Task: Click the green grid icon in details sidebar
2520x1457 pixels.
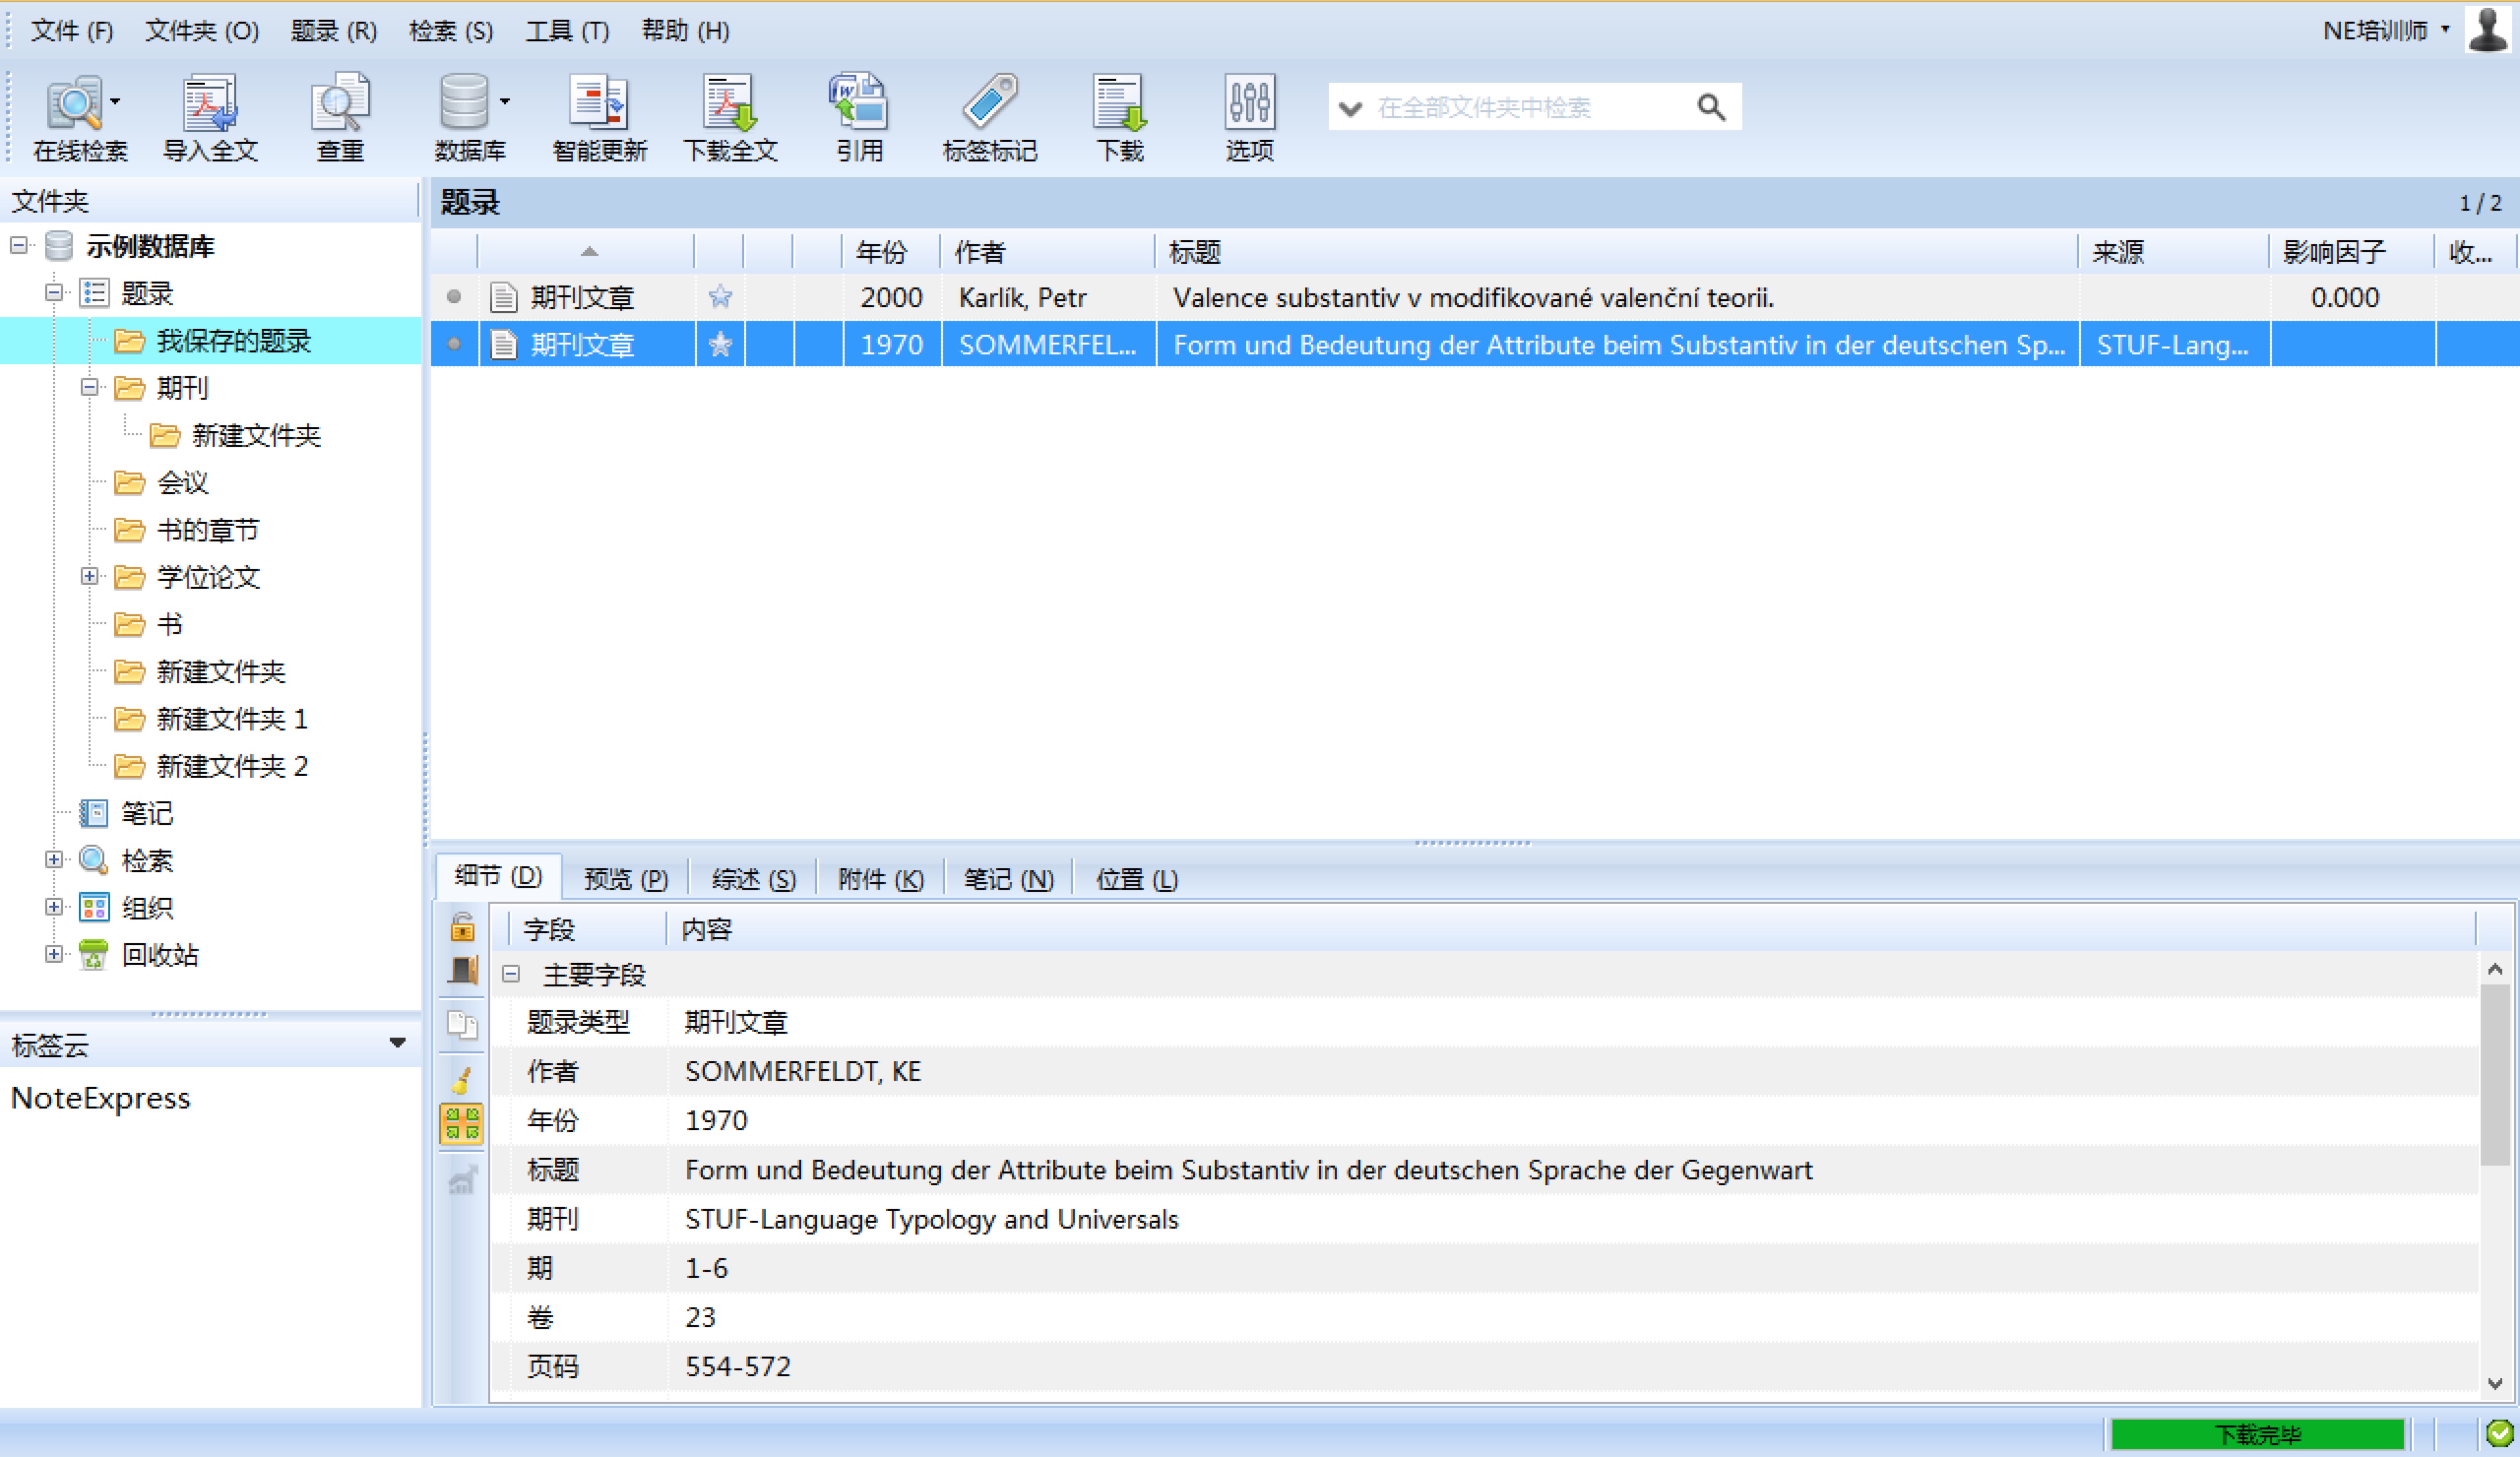Action: (x=462, y=1124)
